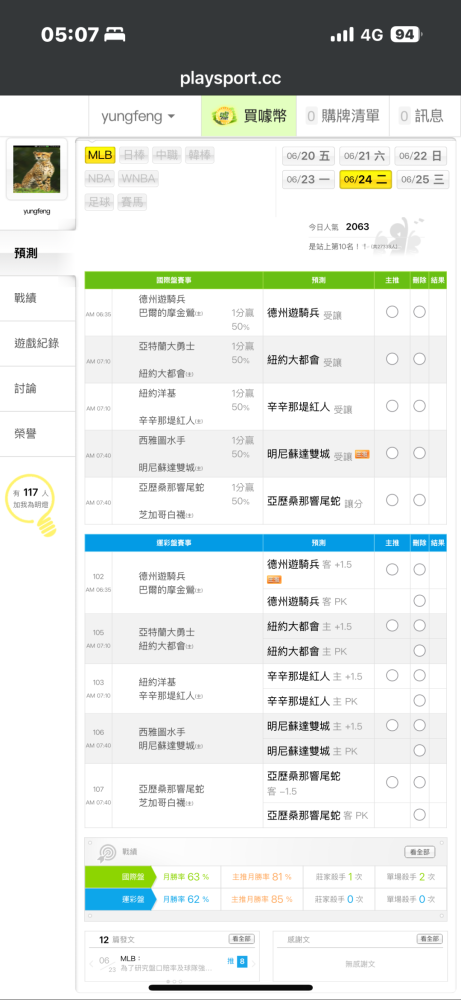Open the 訊息 messages menu
This screenshot has width=461, height=1000.
pyautogui.click(x=423, y=116)
